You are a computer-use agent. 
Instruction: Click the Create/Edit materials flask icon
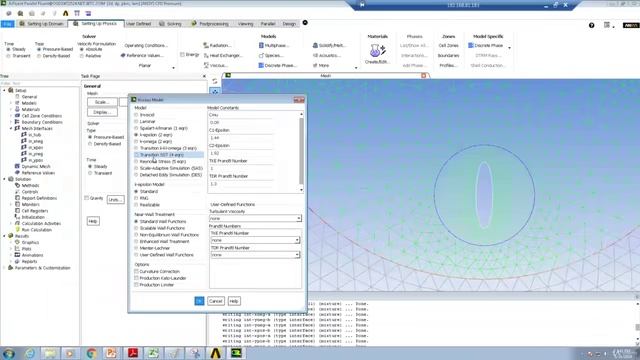pos(378,51)
